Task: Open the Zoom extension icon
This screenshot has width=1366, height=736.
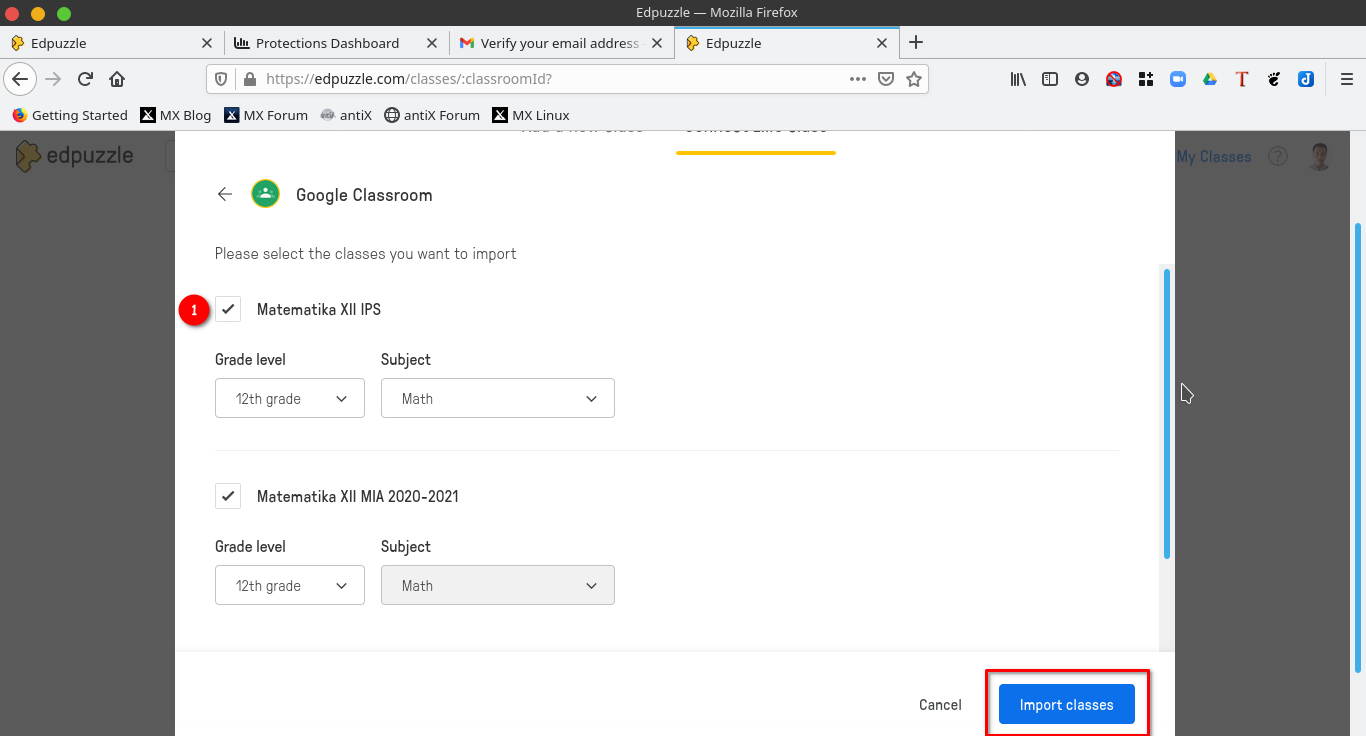Action: (1178, 79)
